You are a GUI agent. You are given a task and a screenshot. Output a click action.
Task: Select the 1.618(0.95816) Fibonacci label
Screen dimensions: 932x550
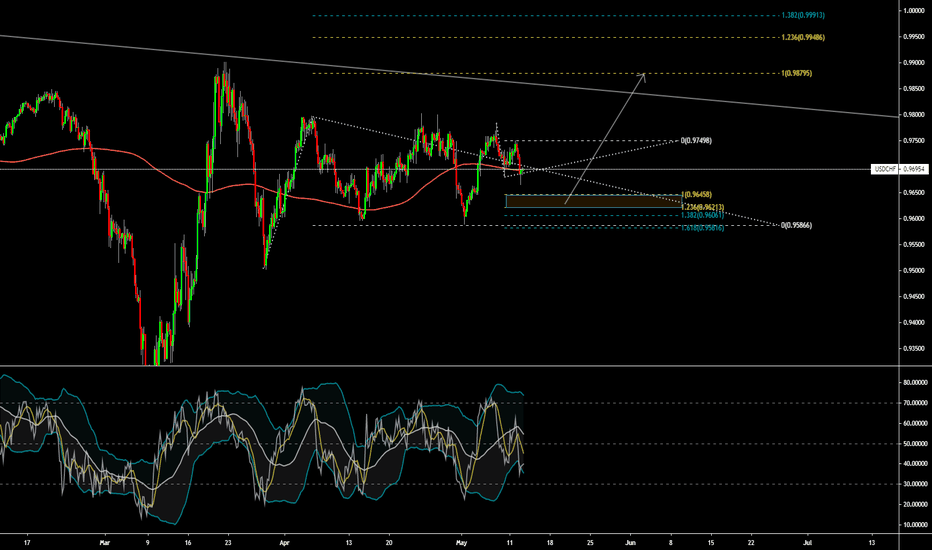[703, 228]
